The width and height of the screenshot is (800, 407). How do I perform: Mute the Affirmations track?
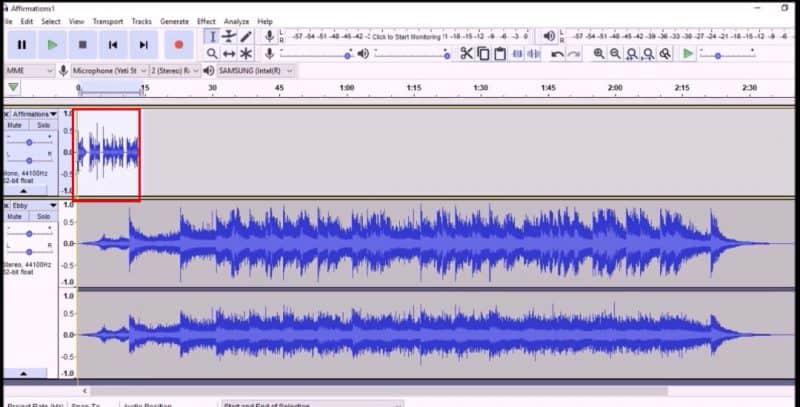15,126
